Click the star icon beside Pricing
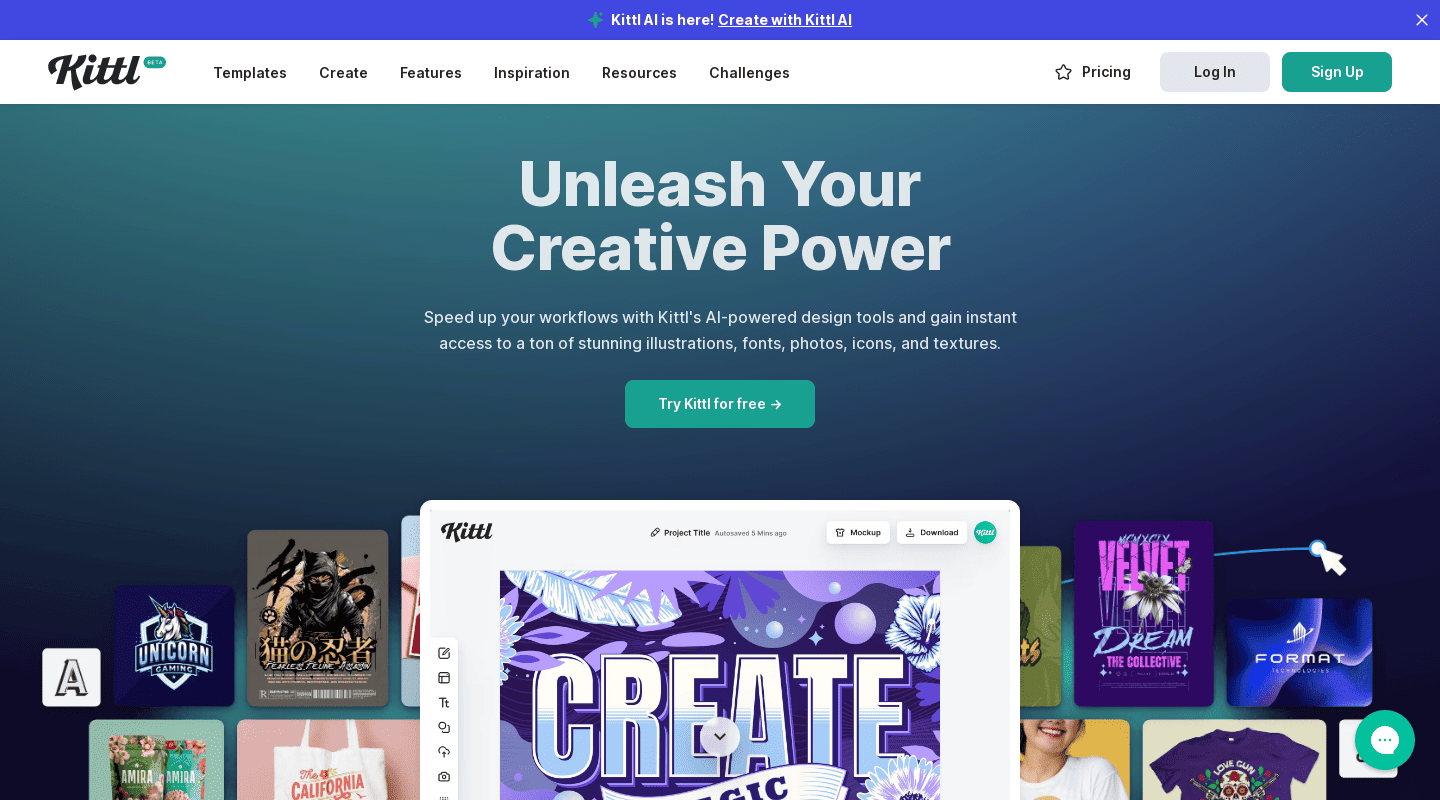Screen dimensions: 1440x800 click(x=1064, y=72)
